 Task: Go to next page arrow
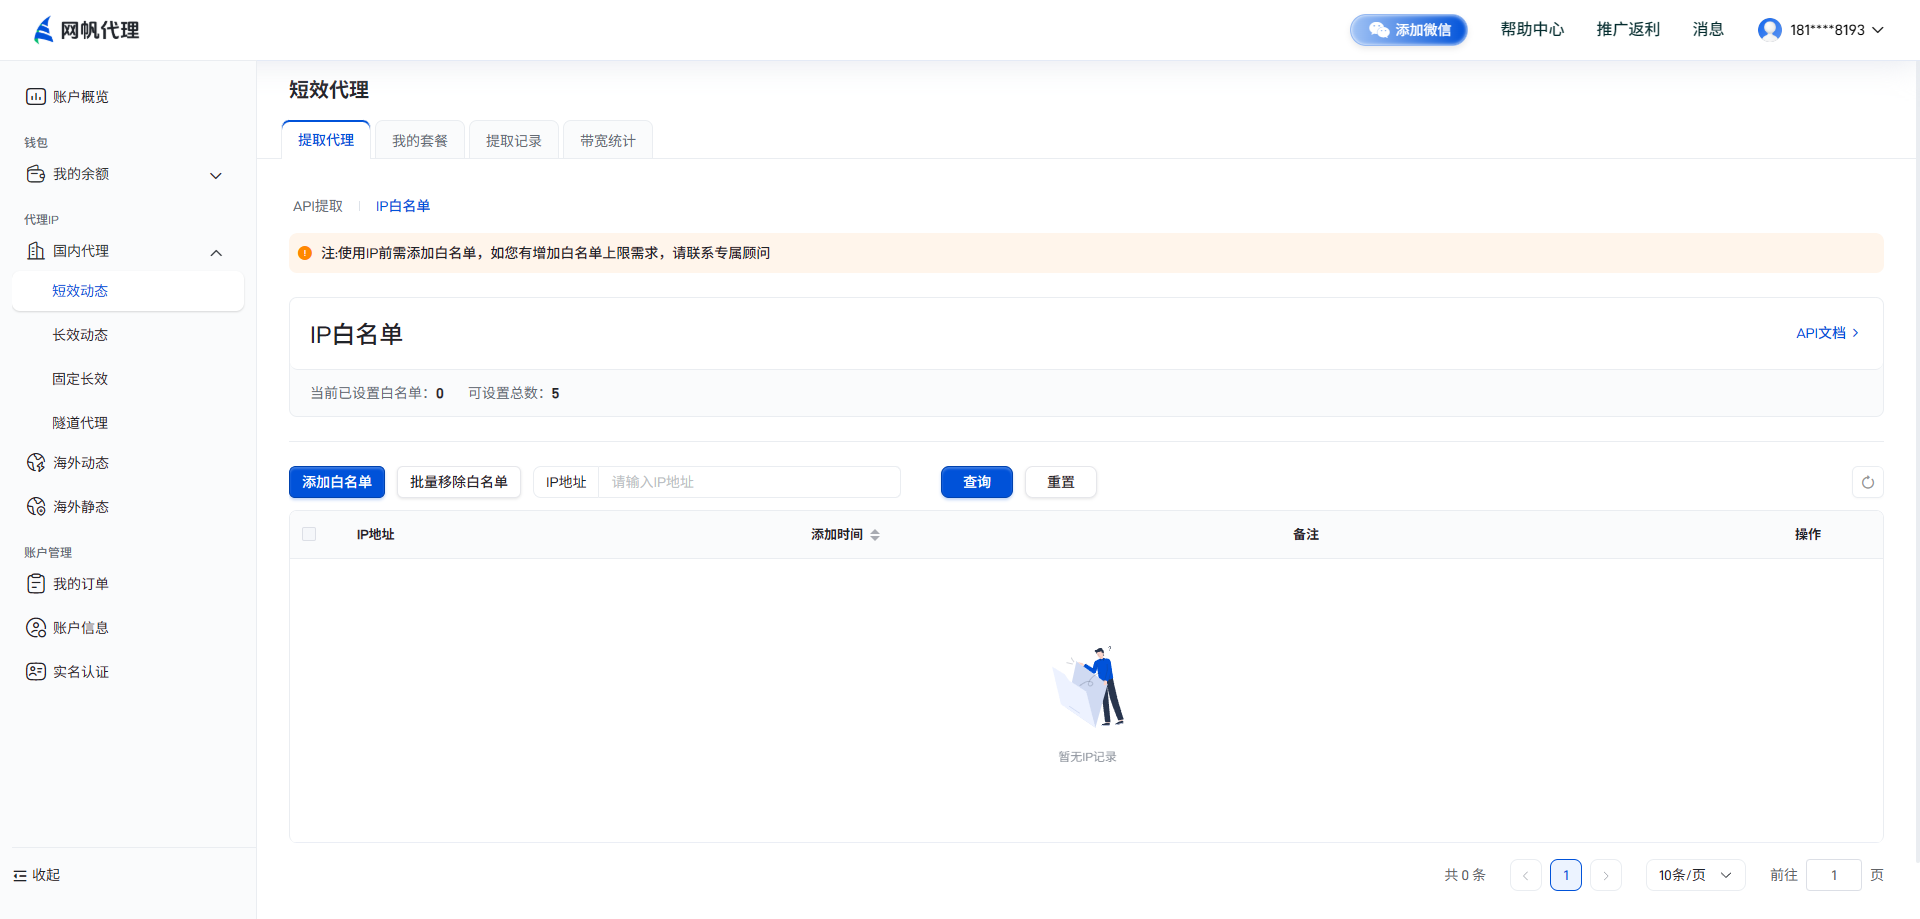(x=1606, y=875)
